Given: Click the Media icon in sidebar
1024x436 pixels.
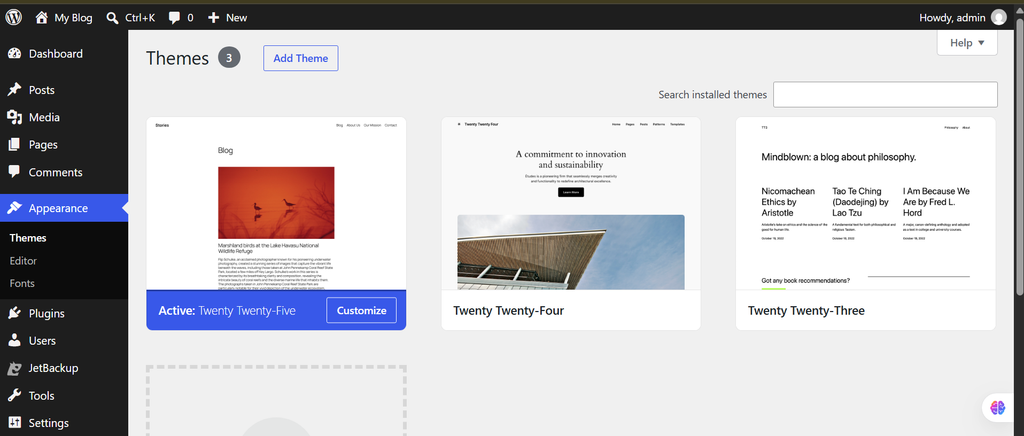Looking at the screenshot, I should click(14, 117).
